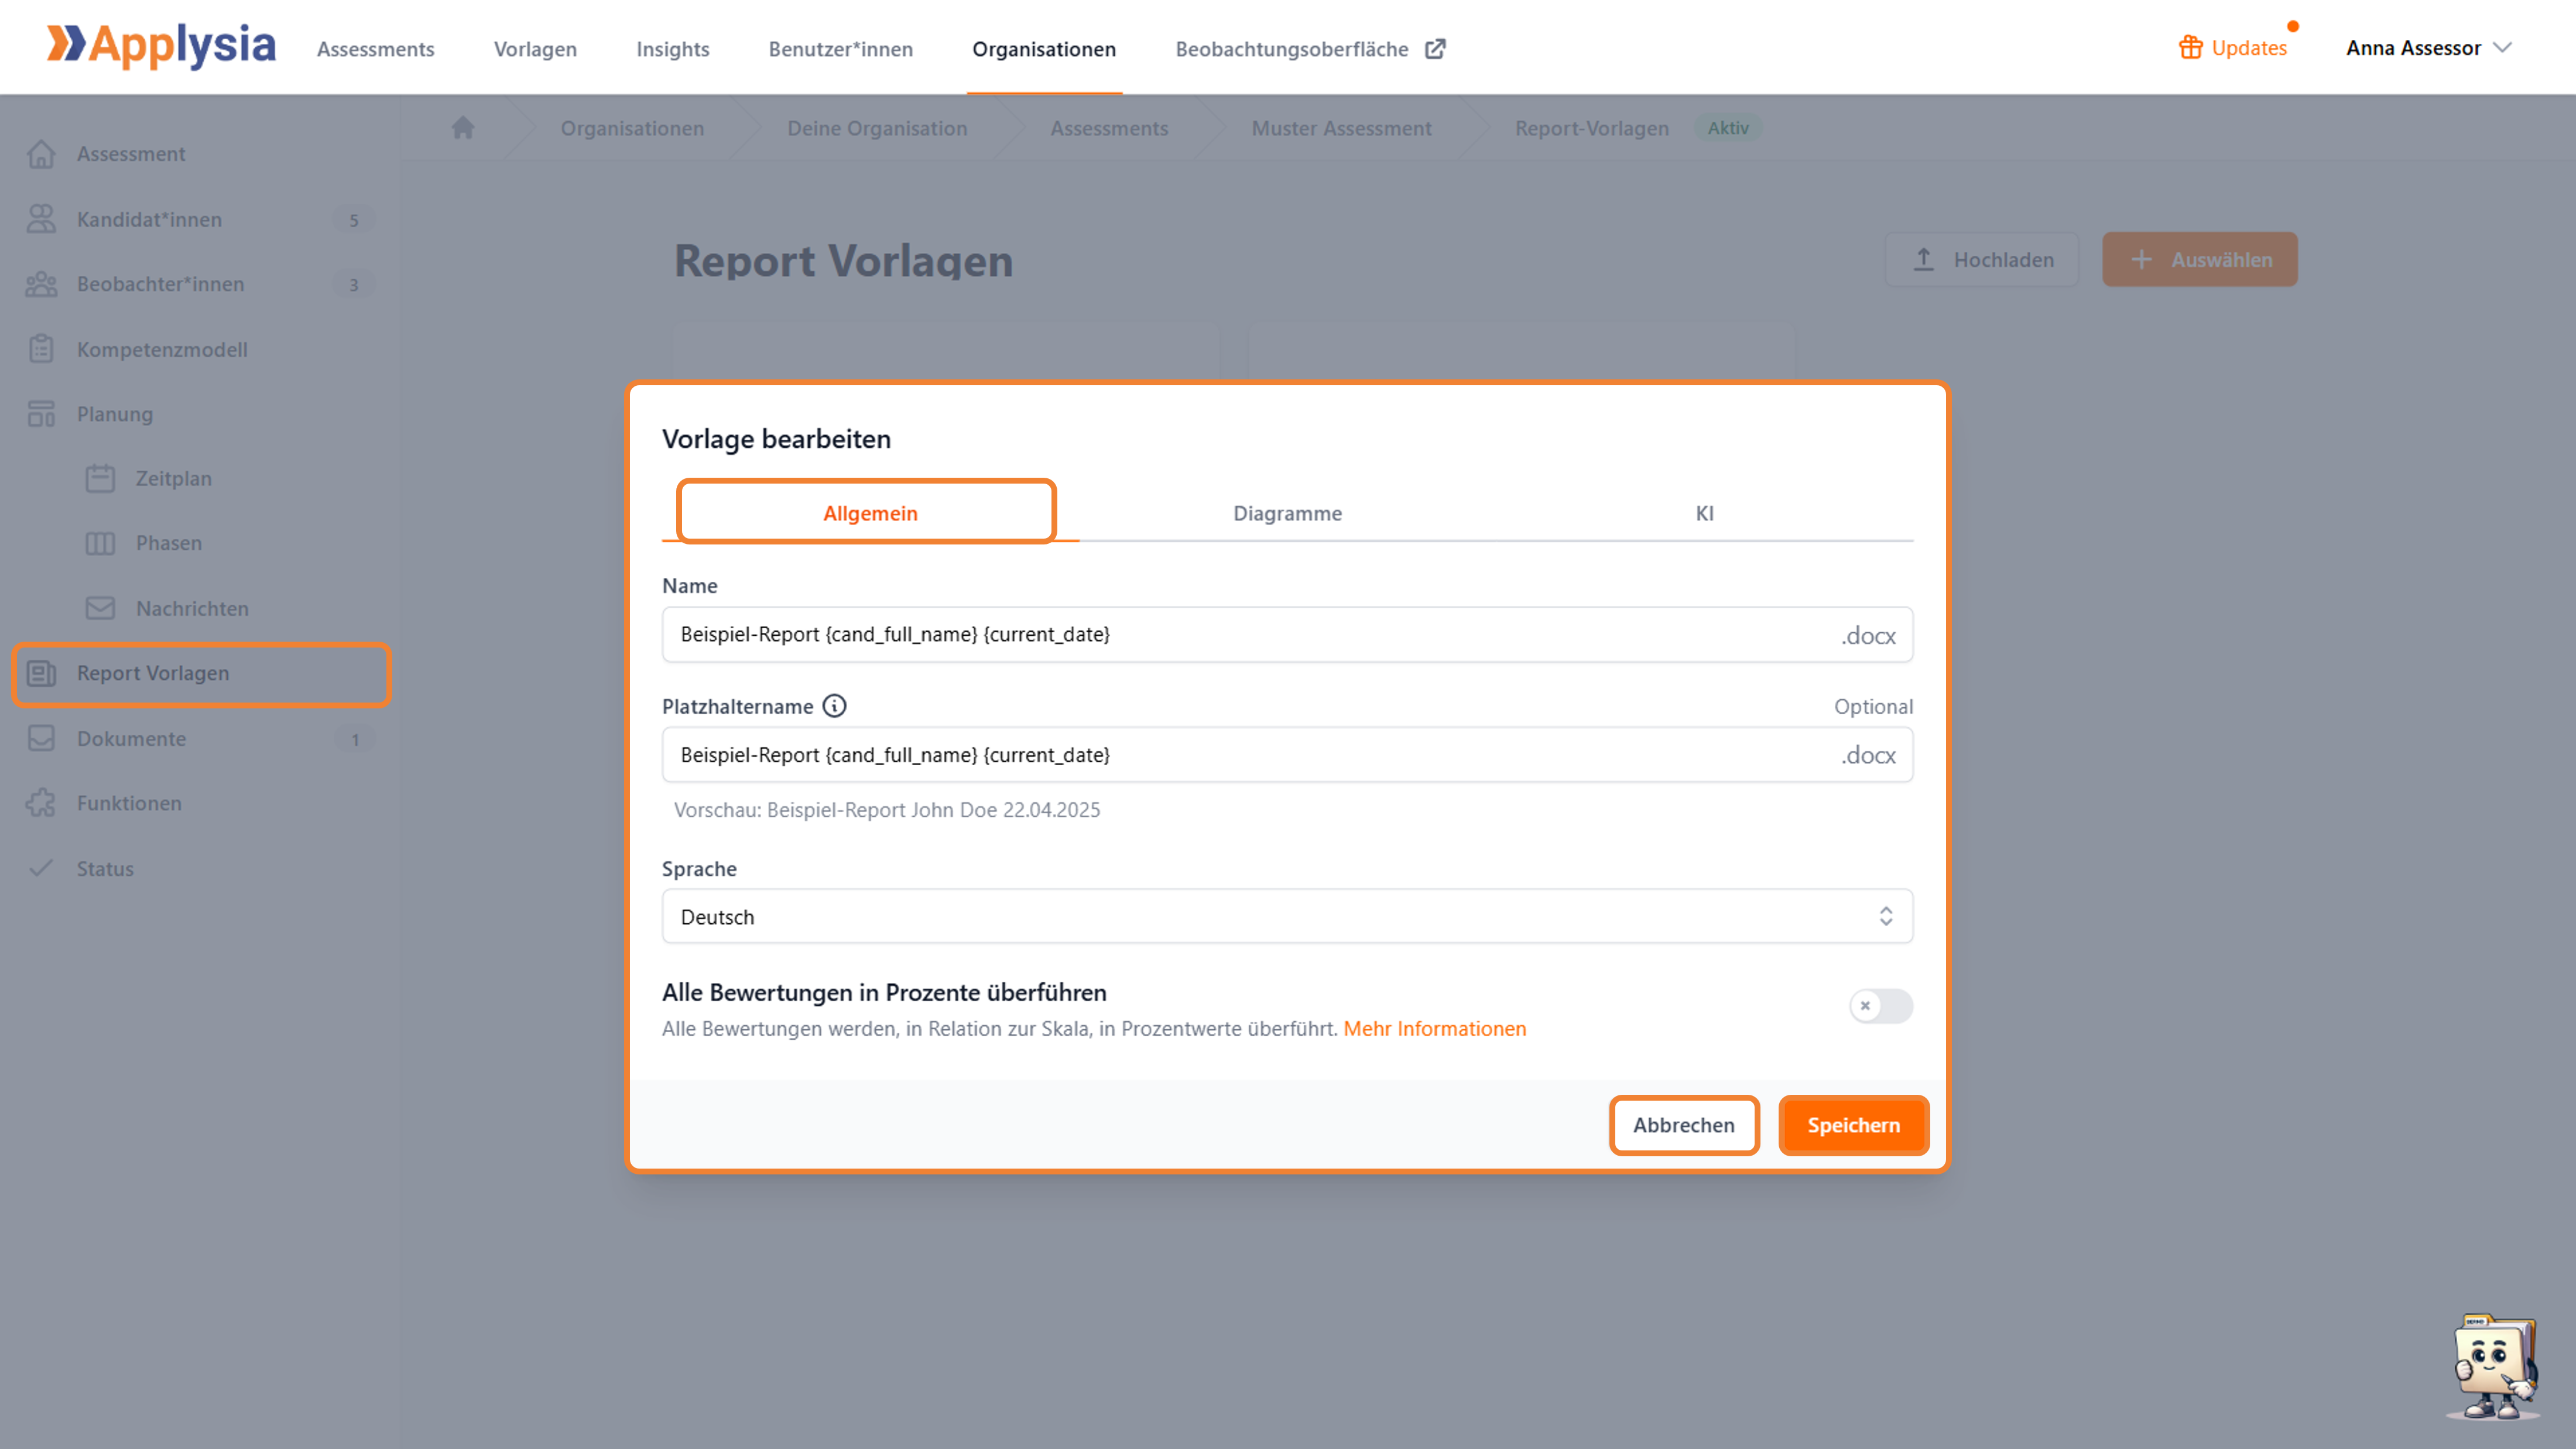Click the Updates link
Image resolution: width=2576 pixels, height=1449 pixels.
pyautogui.click(x=2249, y=48)
